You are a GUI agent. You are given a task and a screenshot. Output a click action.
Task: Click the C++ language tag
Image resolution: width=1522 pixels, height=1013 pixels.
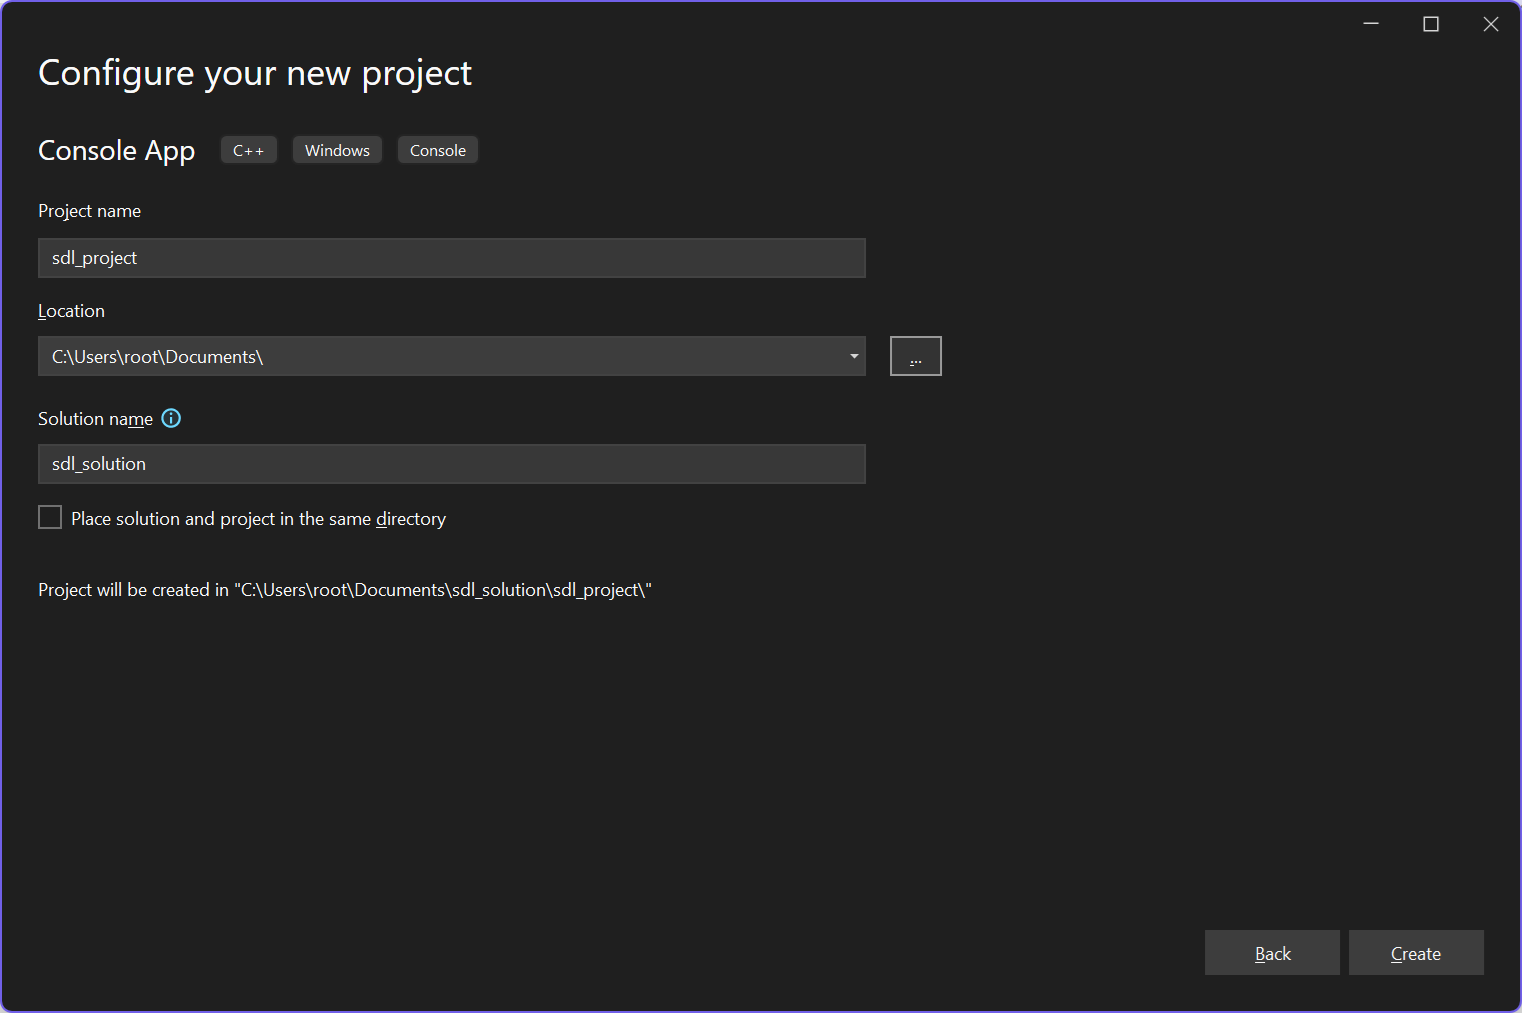[x=248, y=149]
